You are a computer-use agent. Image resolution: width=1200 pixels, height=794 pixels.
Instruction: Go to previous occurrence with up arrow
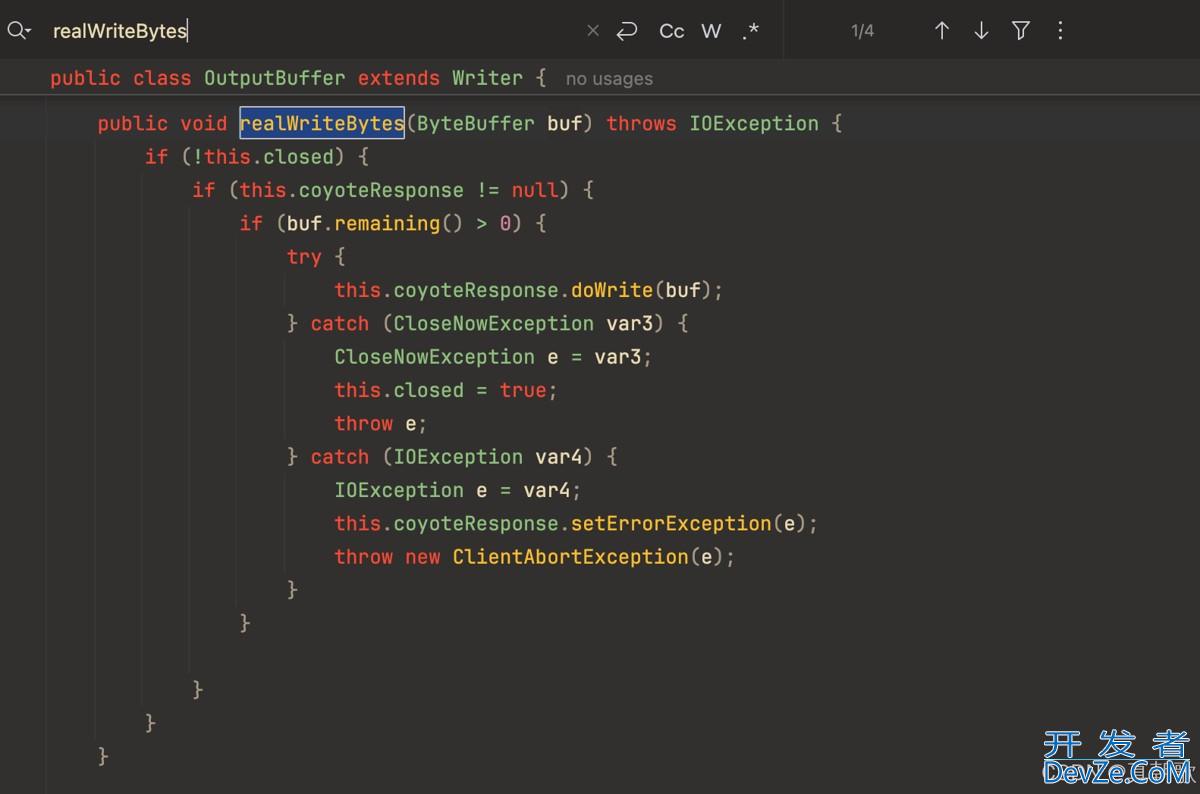pos(941,31)
